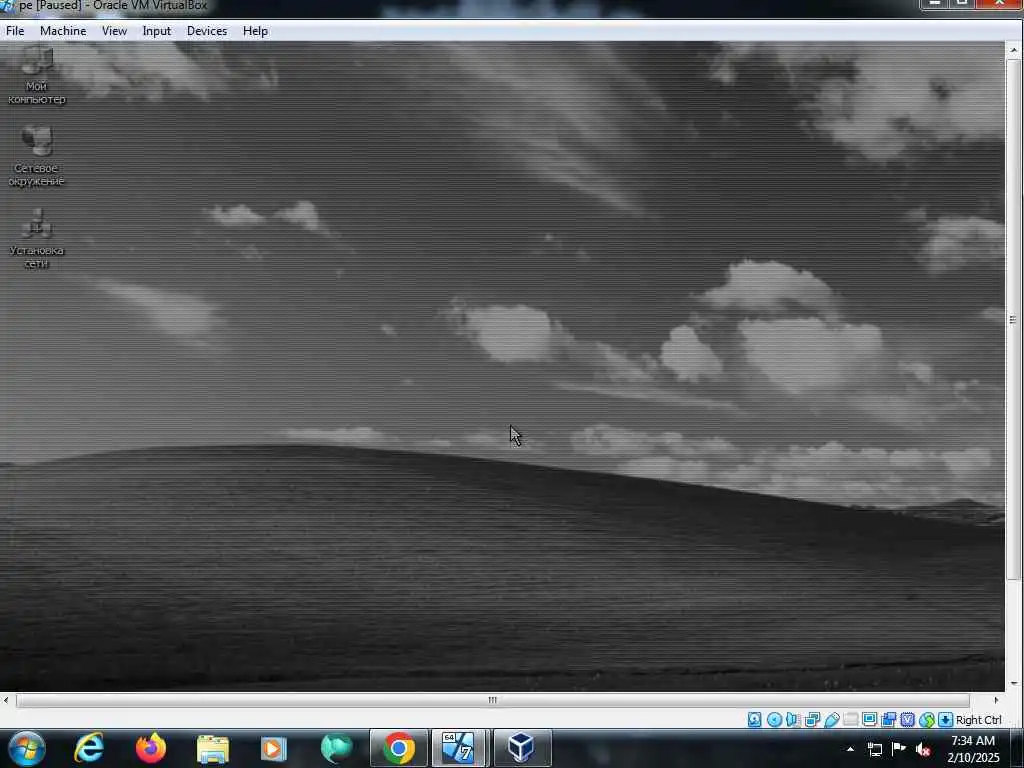Open the View menu

coord(114,31)
